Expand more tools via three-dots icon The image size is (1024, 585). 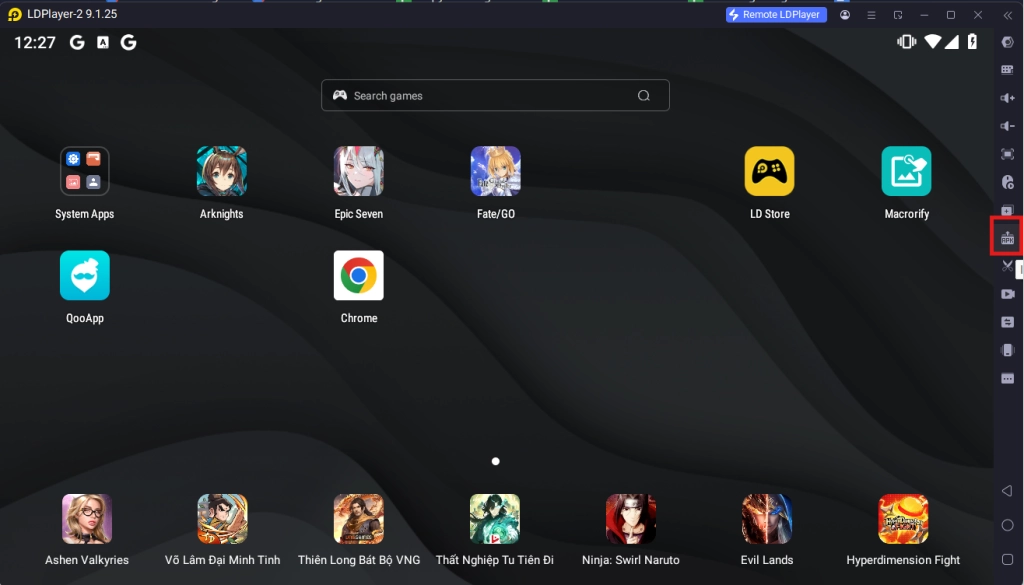pyautogui.click(x=1007, y=378)
